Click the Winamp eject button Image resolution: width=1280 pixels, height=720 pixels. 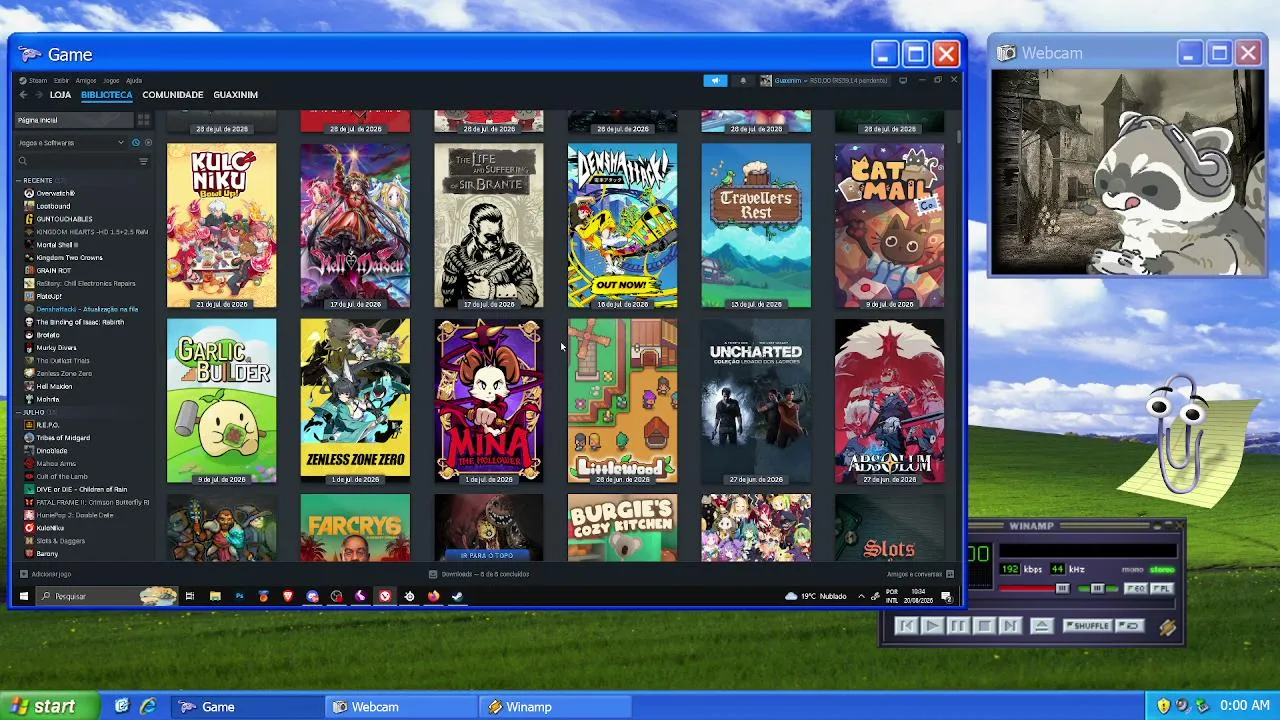[1041, 626]
